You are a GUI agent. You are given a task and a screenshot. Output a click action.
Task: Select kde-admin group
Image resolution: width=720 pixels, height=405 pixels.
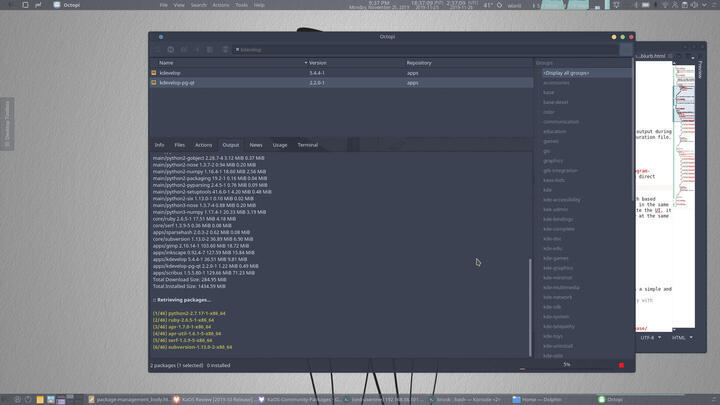tap(555, 209)
